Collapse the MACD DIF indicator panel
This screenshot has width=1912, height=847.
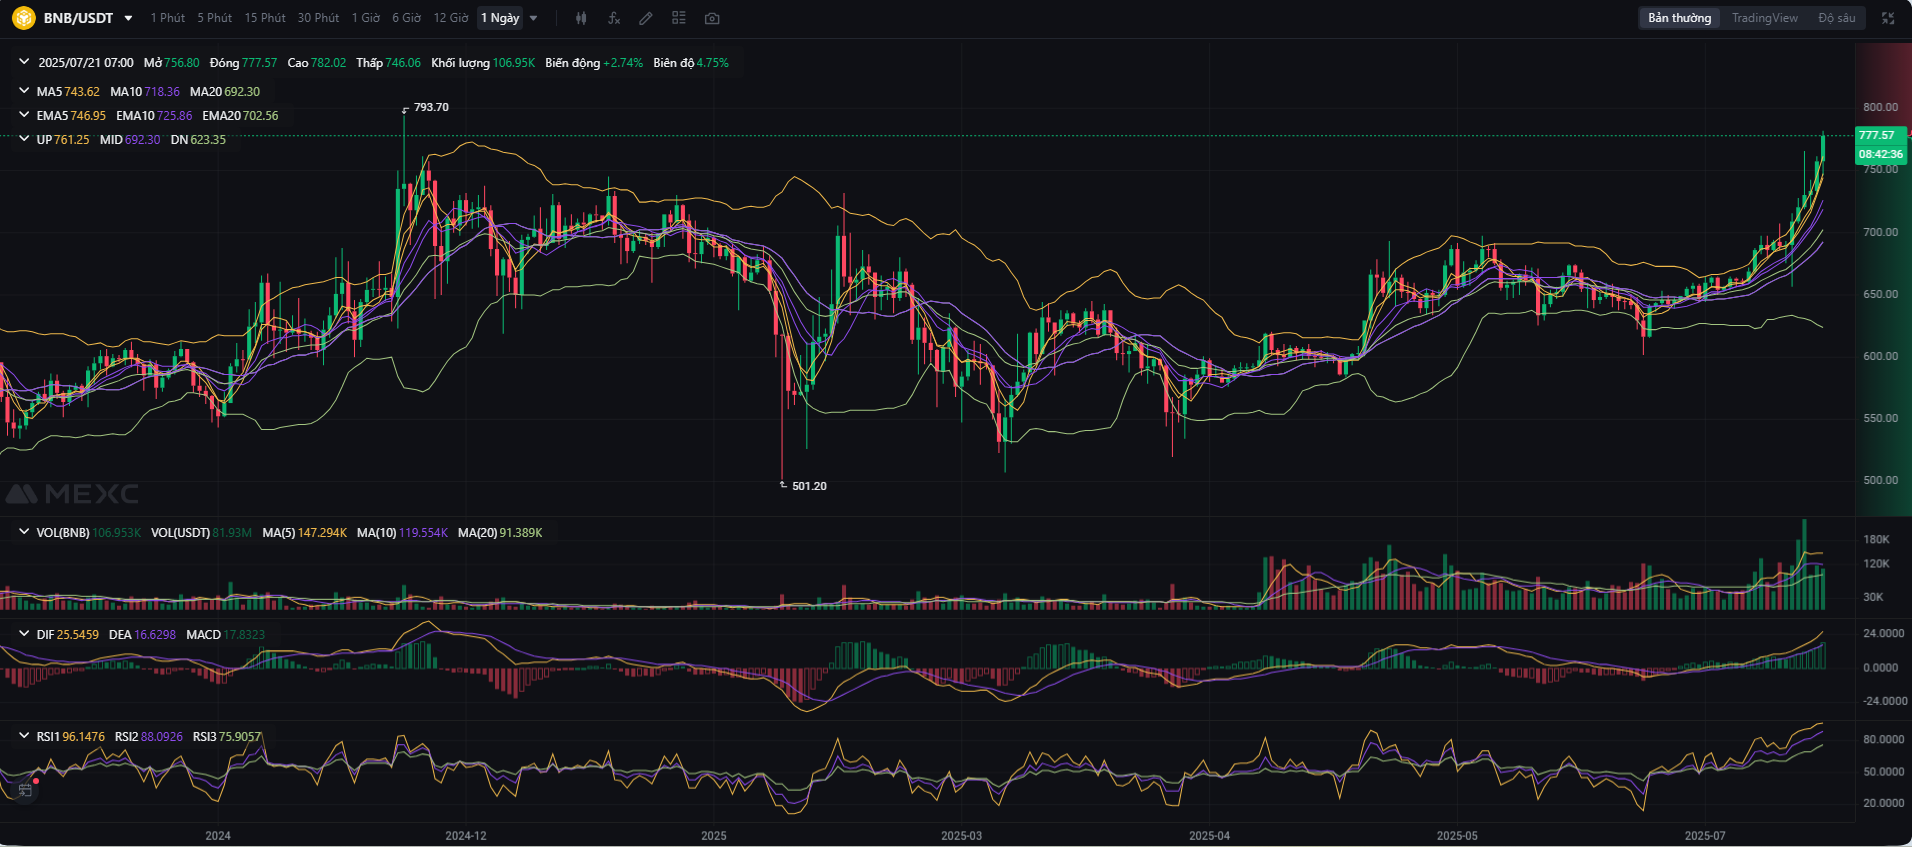pyautogui.click(x=24, y=634)
